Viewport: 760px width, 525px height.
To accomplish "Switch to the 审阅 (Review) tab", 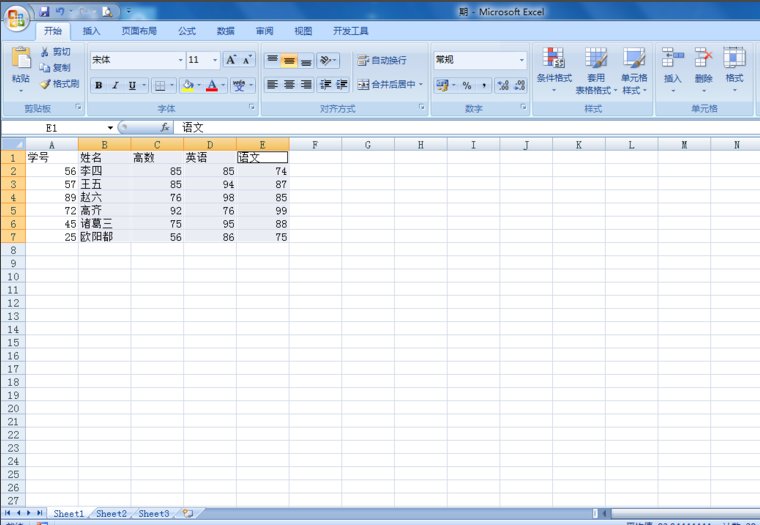I will tap(264, 31).
